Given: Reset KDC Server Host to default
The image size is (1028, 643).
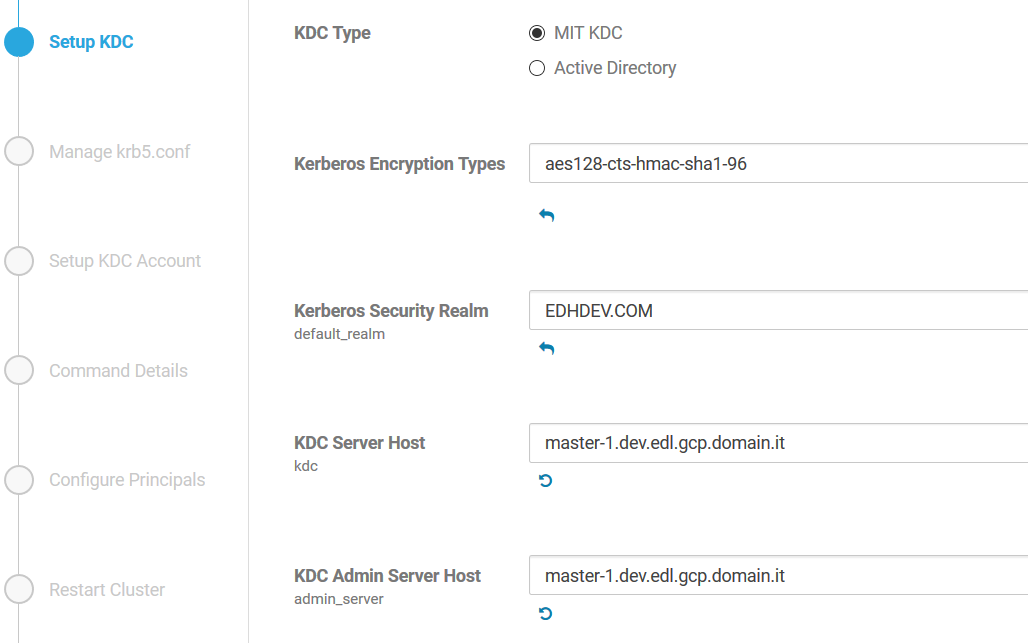Looking at the screenshot, I should pyautogui.click(x=545, y=480).
